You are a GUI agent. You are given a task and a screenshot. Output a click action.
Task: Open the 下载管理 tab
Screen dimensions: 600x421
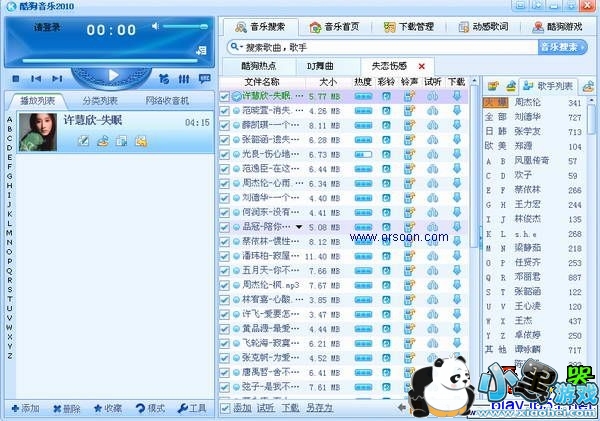[x=409, y=27]
